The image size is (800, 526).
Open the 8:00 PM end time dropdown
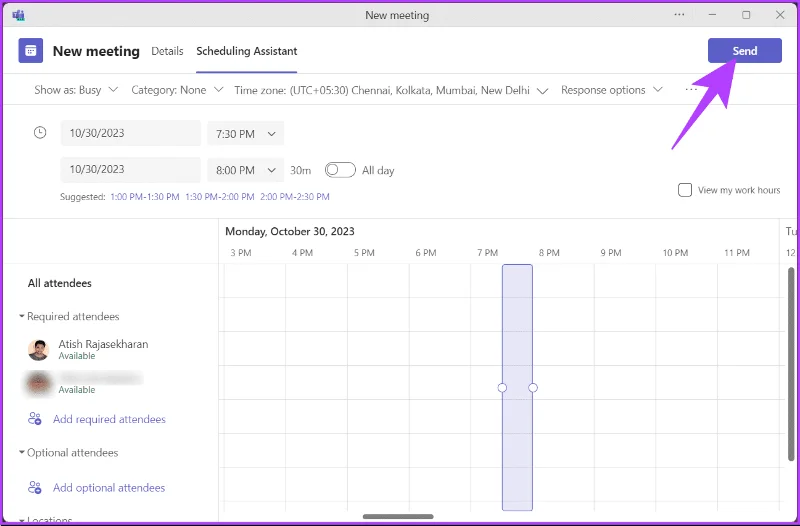point(245,170)
